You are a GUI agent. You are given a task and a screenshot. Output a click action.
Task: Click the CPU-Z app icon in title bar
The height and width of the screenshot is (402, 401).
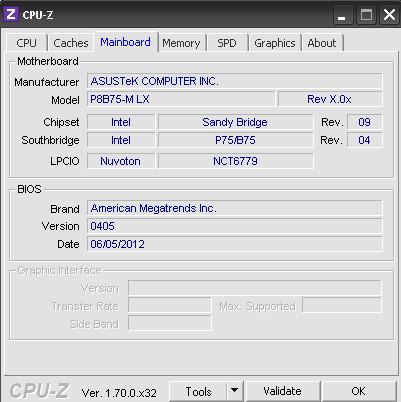[11, 14]
